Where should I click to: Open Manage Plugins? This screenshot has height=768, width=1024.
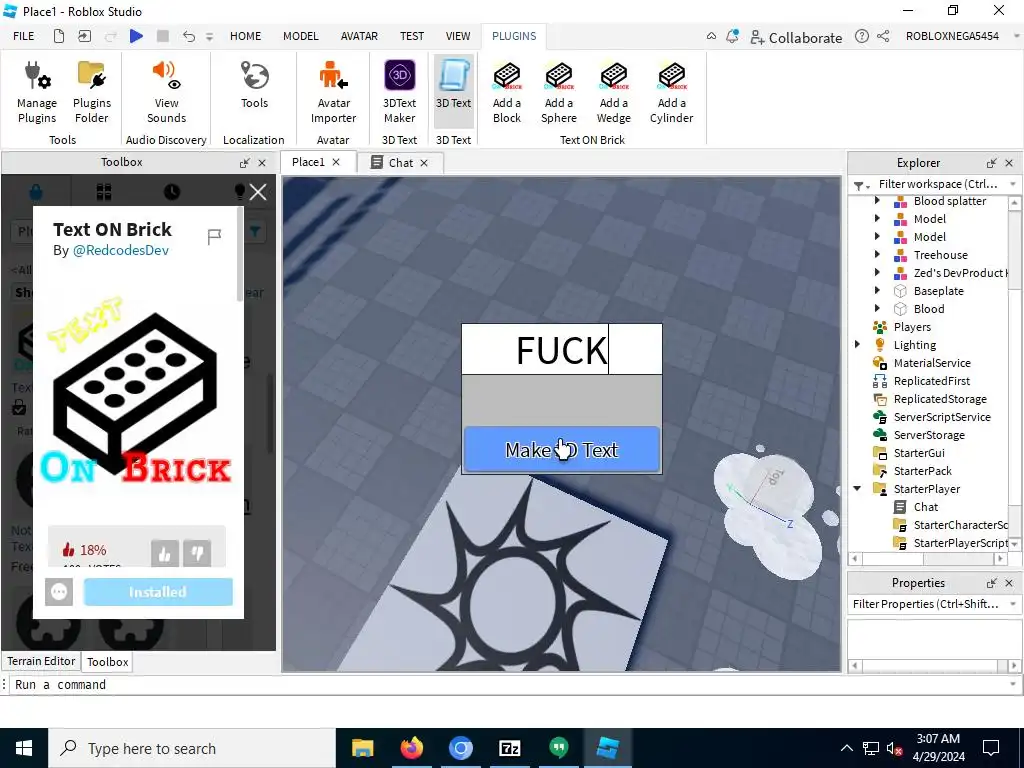click(x=37, y=93)
